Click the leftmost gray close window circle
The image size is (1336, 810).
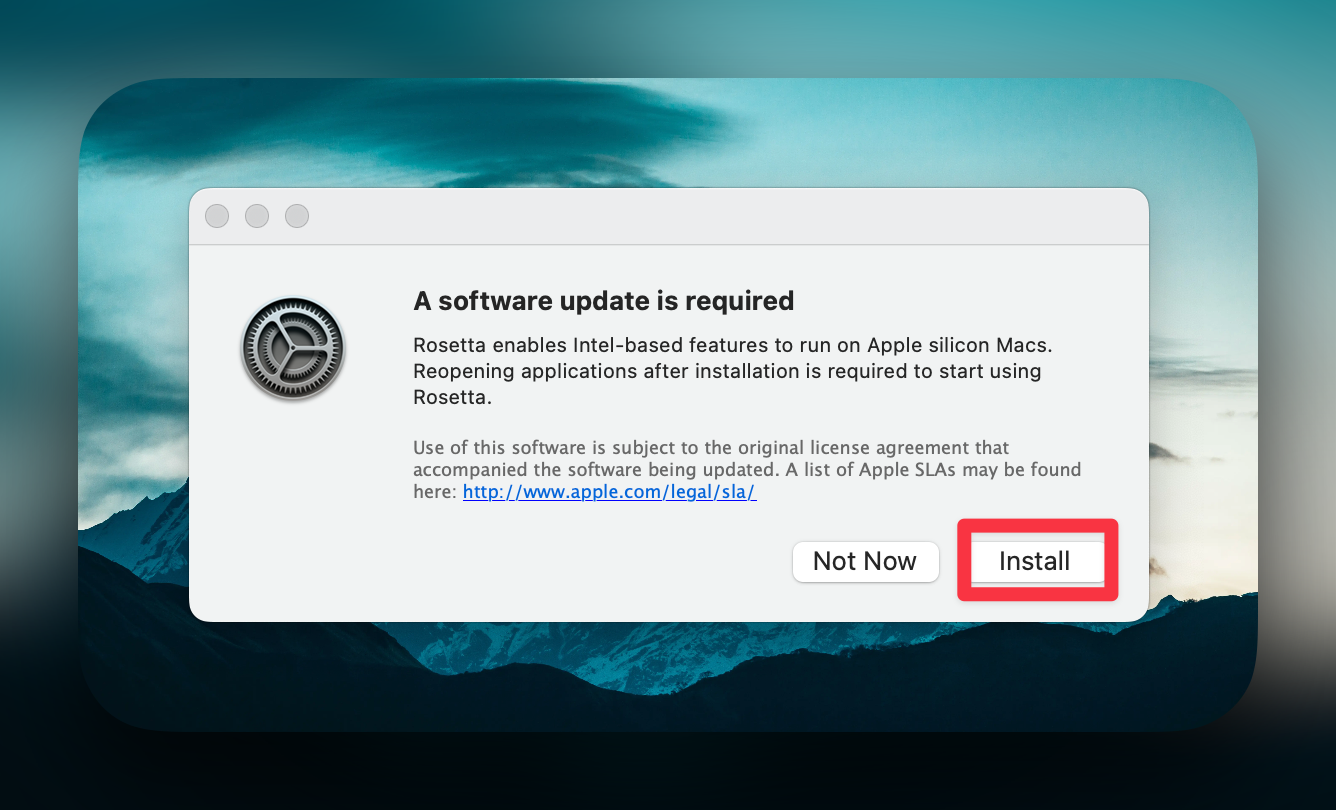[217, 216]
